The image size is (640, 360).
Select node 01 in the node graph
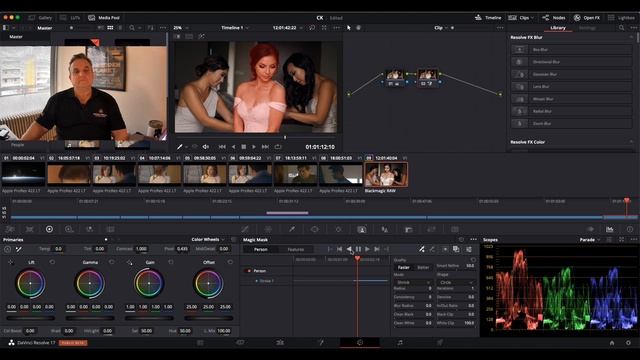tap(394, 78)
